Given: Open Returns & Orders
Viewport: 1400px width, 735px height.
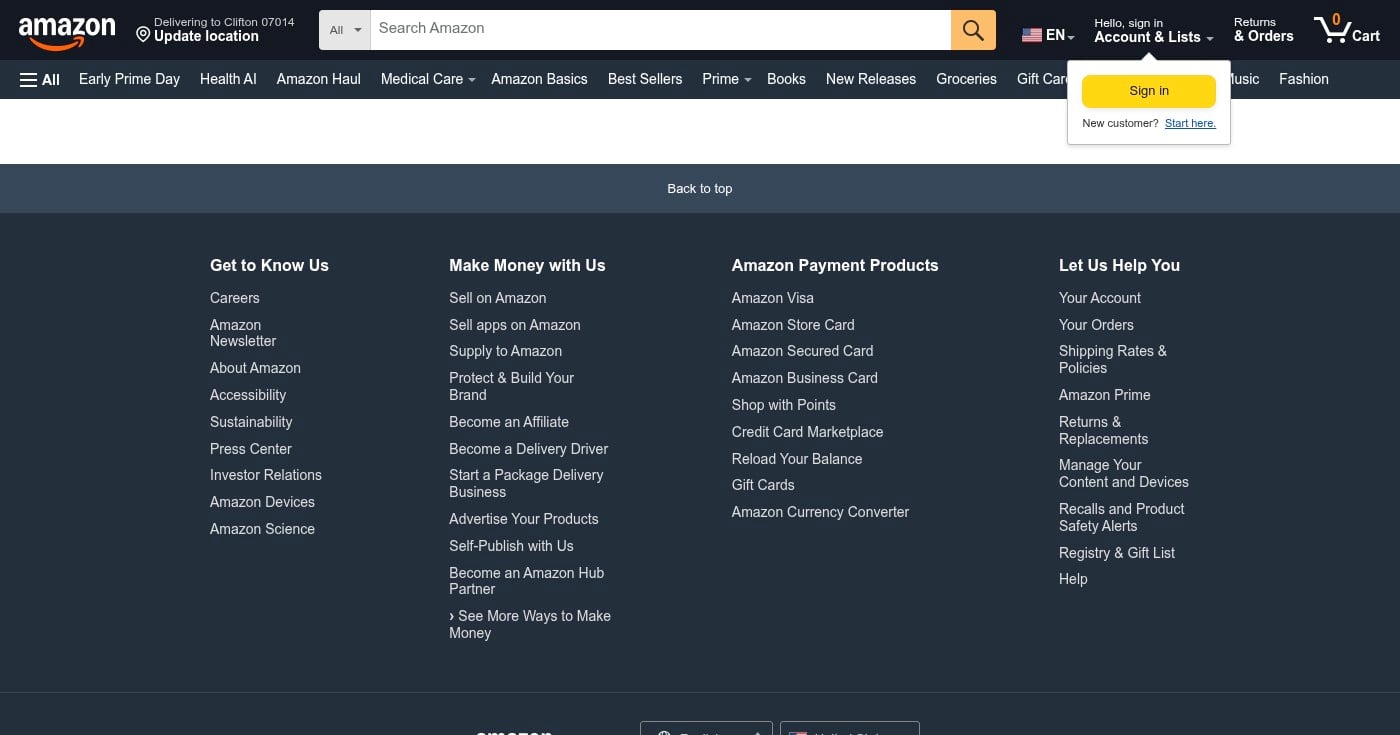Looking at the screenshot, I should tap(1263, 30).
